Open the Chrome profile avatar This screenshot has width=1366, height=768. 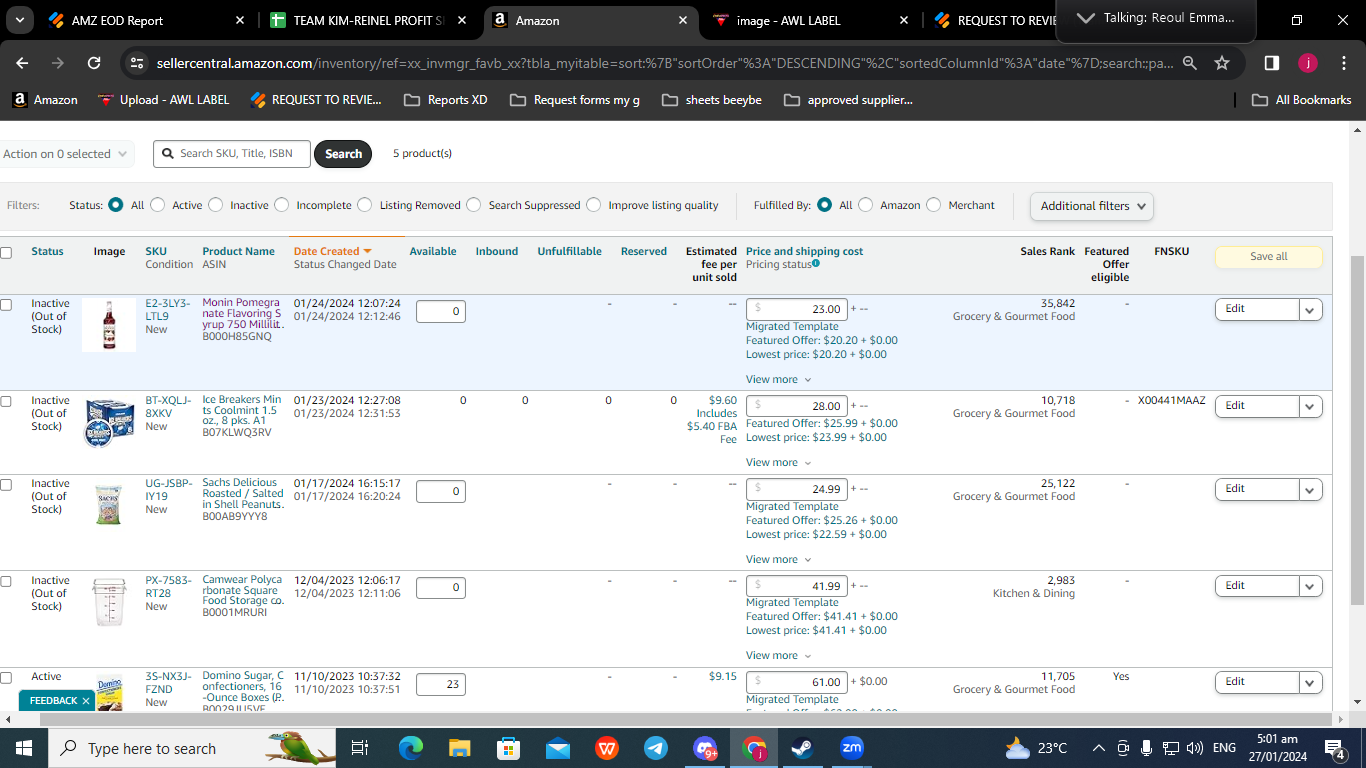click(x=1307, y=63)
